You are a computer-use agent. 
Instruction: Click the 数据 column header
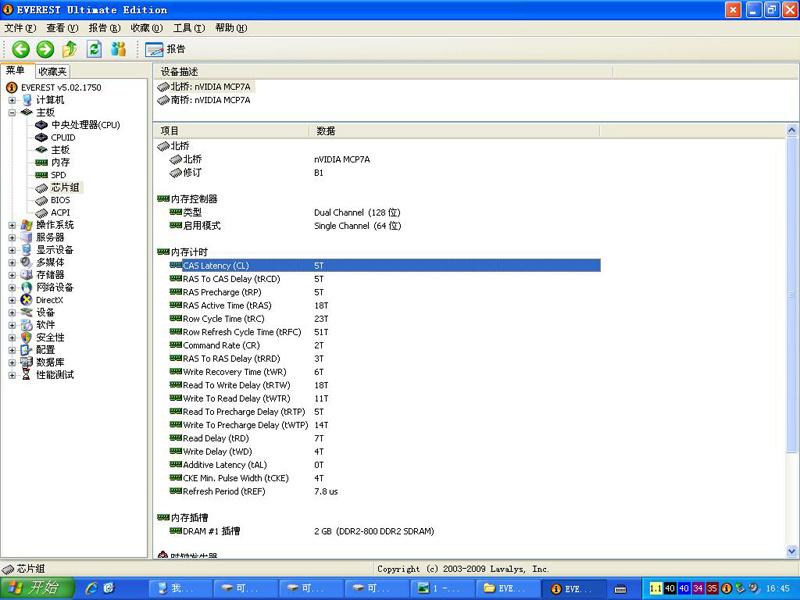[326, 131]
